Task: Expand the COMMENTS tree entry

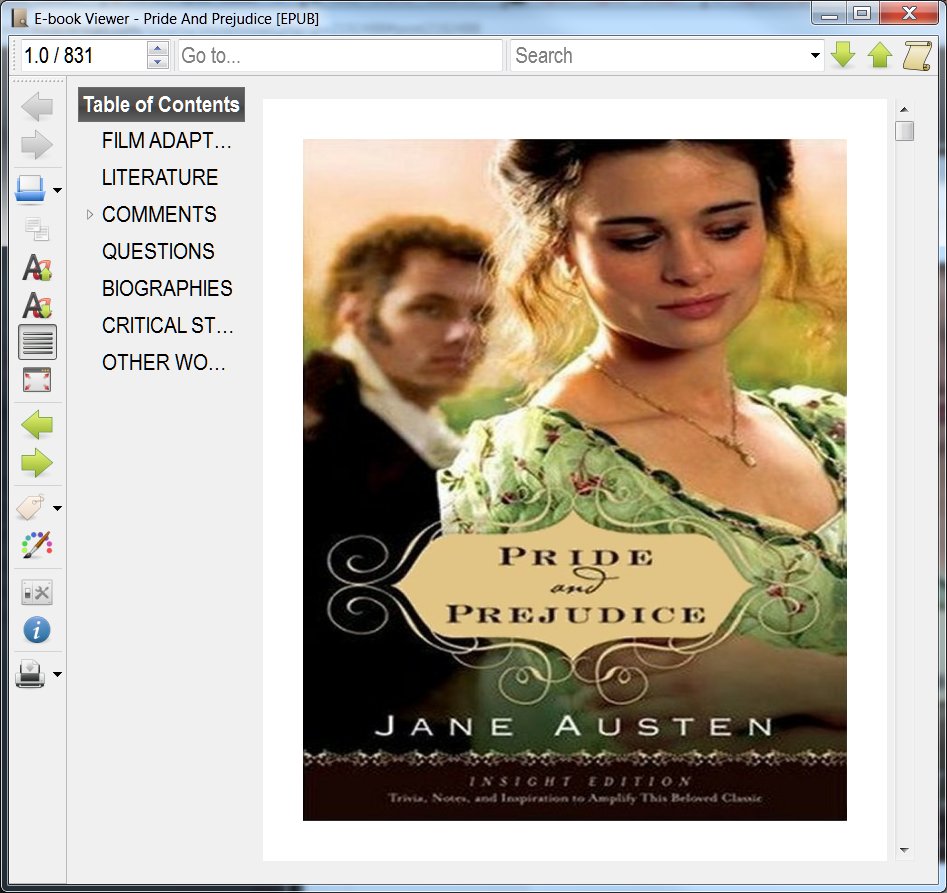Action: pos(89,214)
